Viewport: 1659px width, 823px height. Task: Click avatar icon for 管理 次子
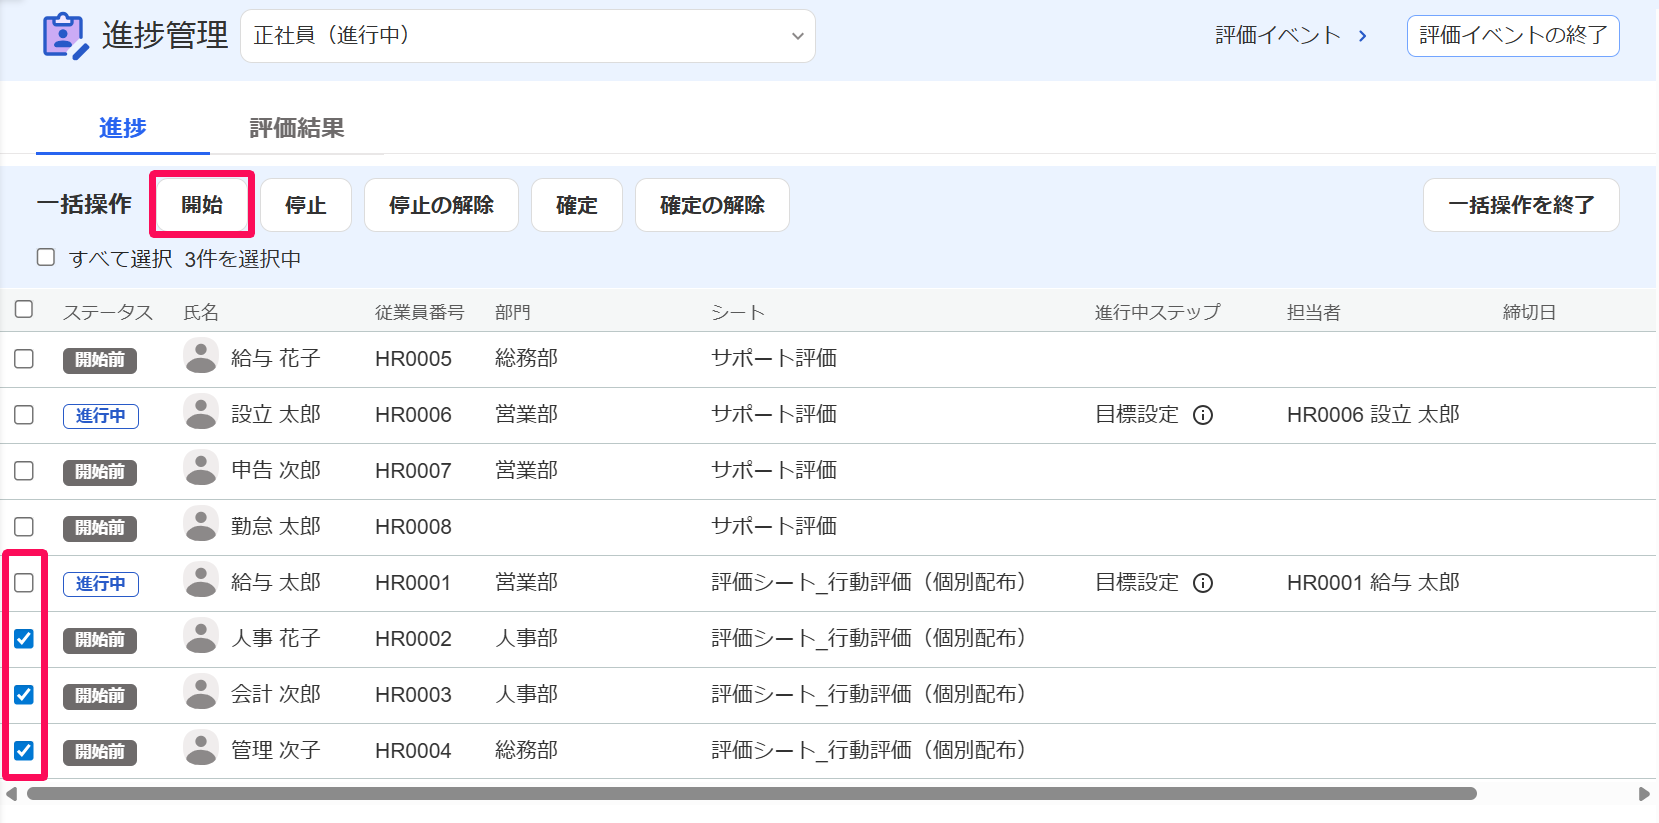[201, 748]
